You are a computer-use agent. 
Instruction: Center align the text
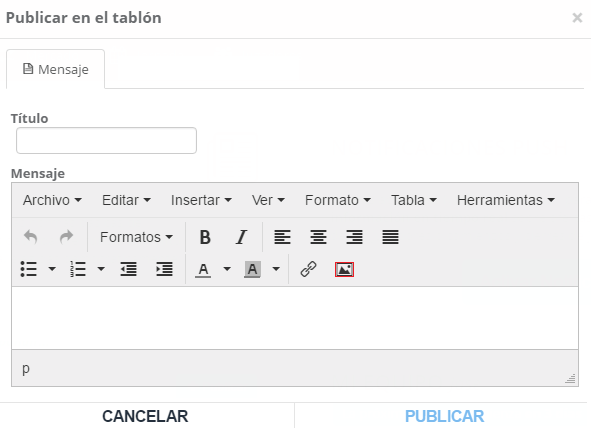coord(318,237)
